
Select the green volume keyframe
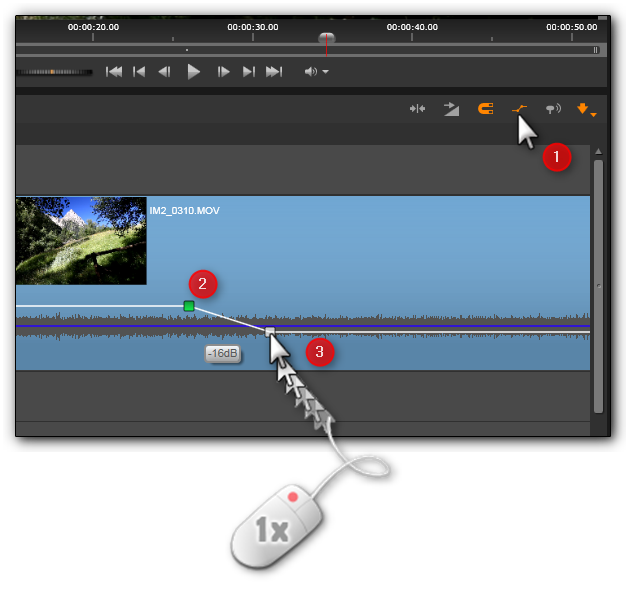click(x=189, y=306)
